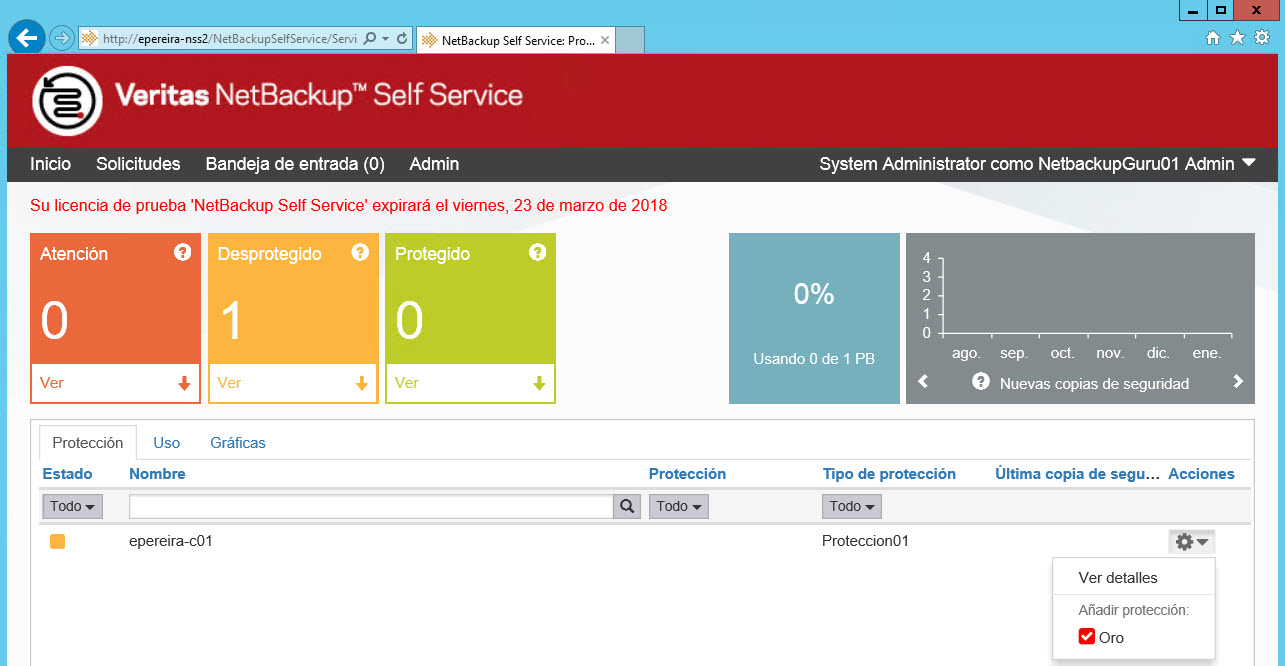Expand the System Administrator user menu arrow
The image size is (1285, 666).
click(x=1248, y=163)
